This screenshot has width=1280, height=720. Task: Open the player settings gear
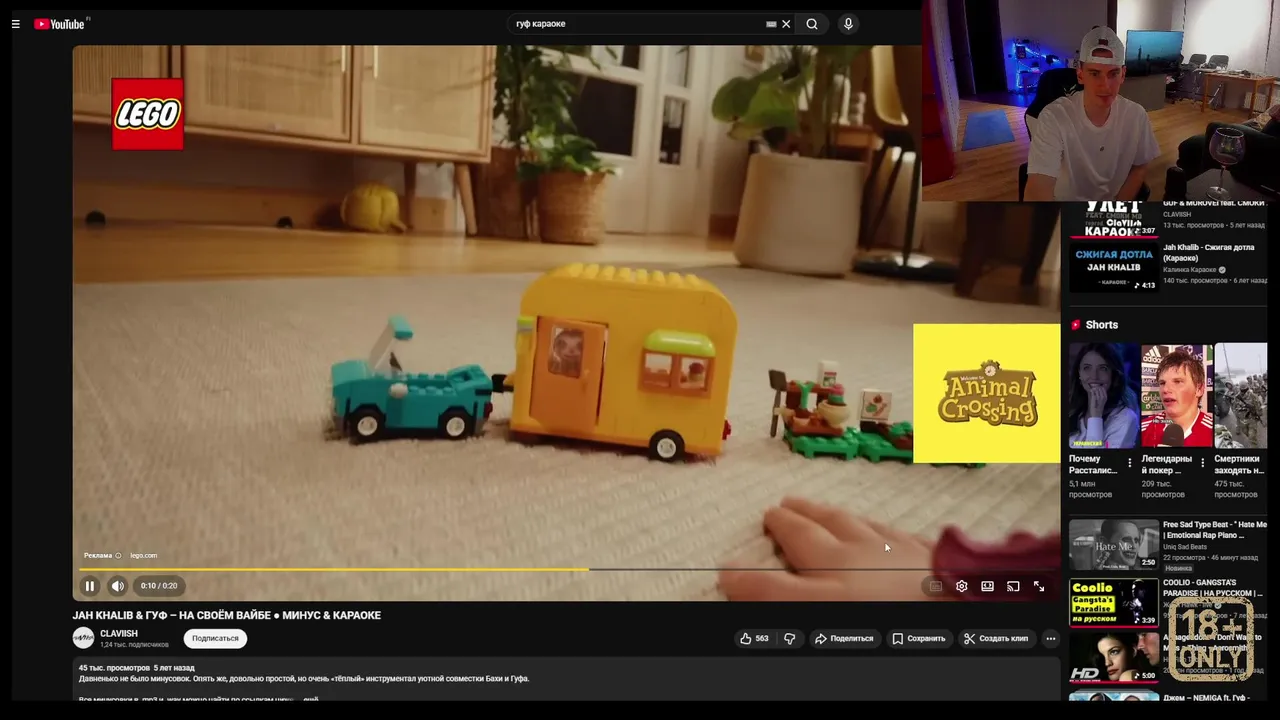click(962, 586)
